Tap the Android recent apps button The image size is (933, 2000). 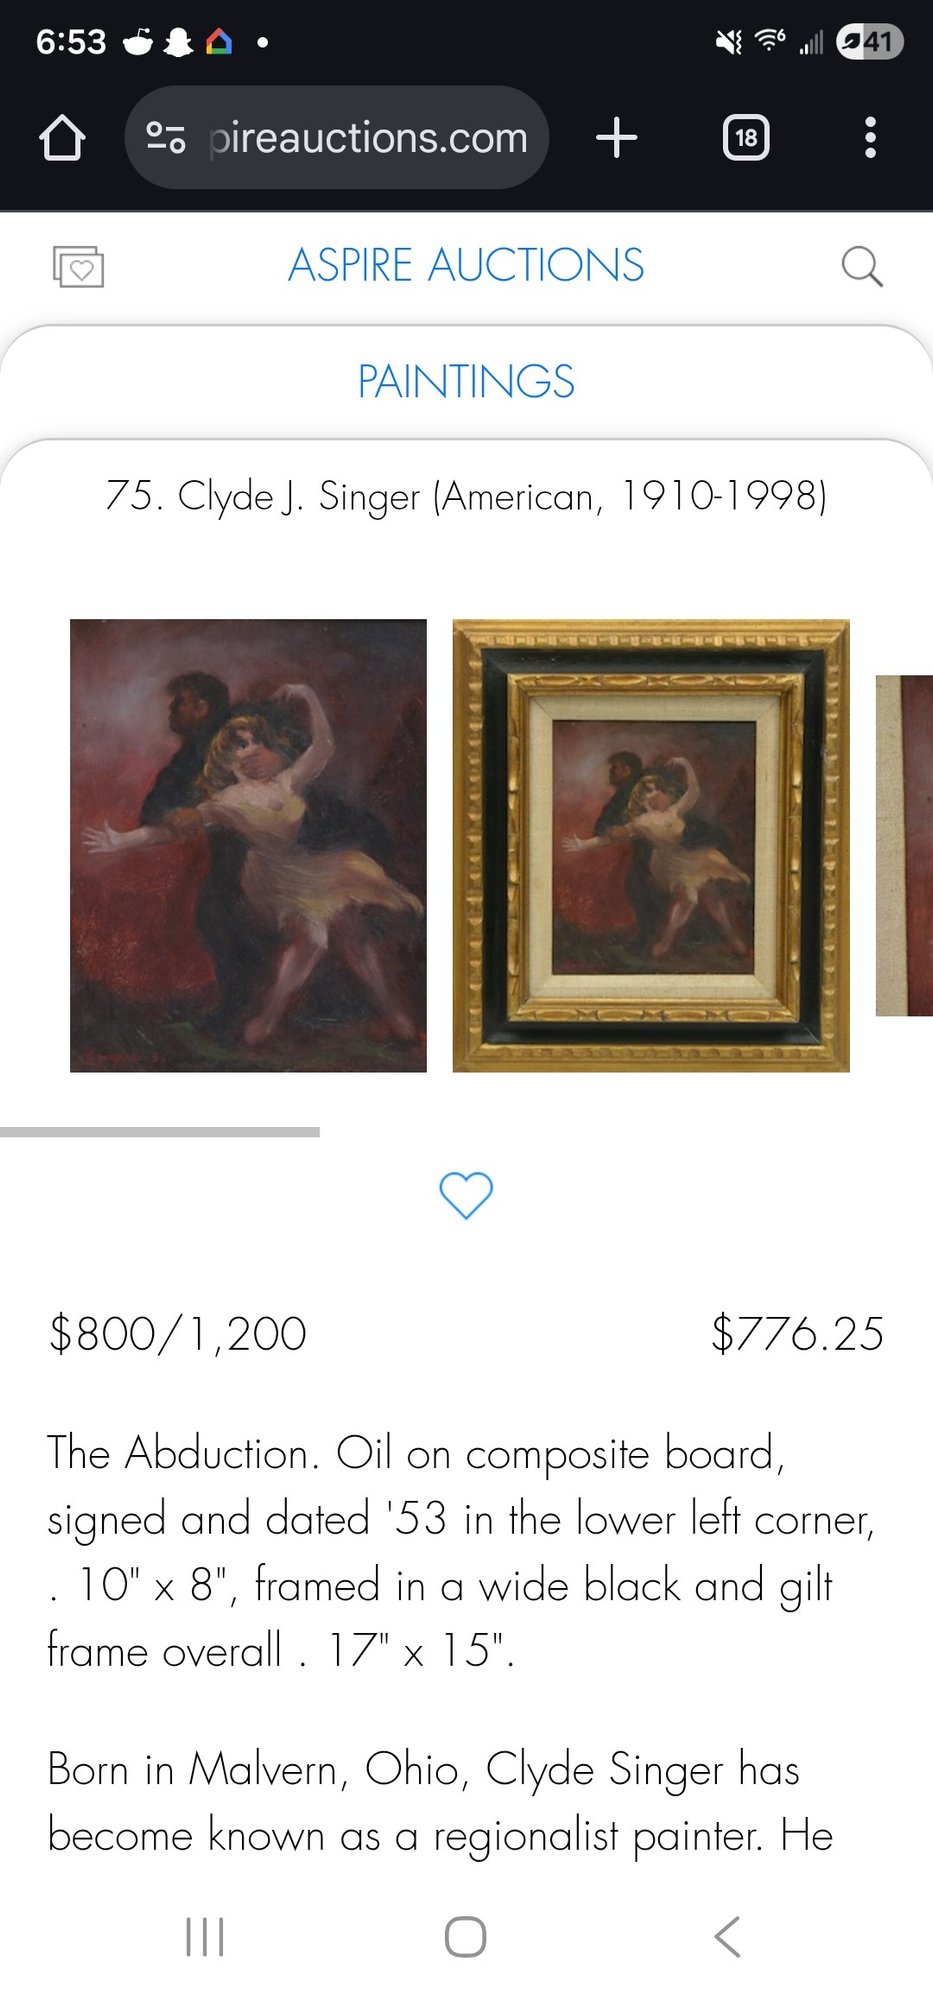(205, 1937)
